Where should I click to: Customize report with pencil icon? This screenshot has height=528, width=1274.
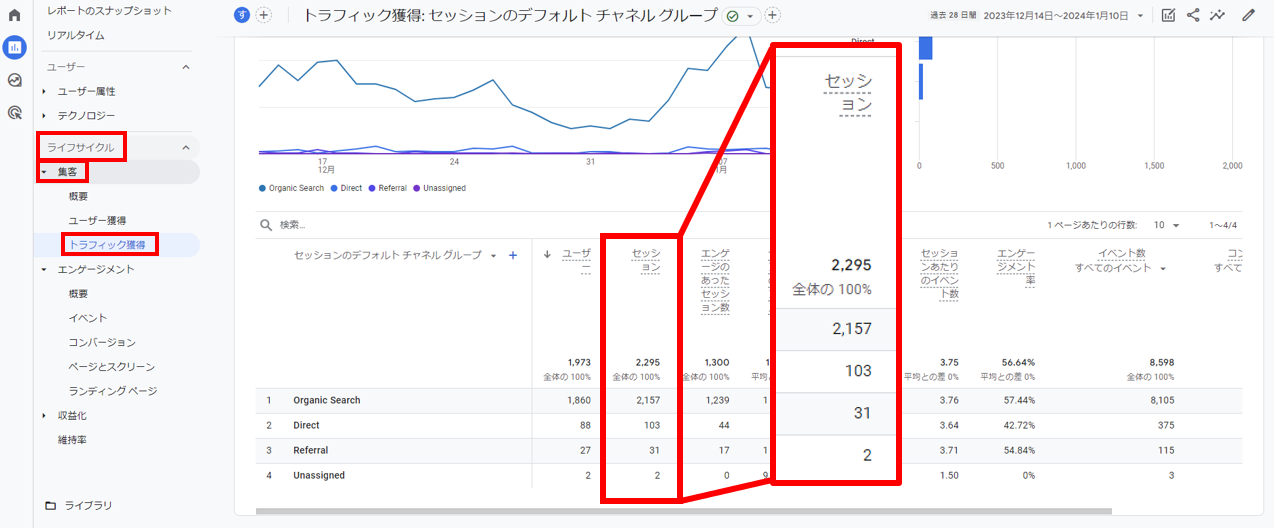pyautogui.click(x=1248, y=15)
